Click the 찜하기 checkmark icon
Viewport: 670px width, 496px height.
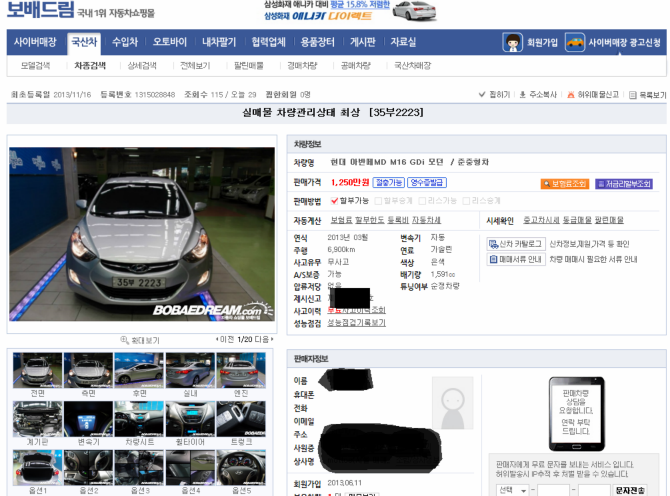482,94
